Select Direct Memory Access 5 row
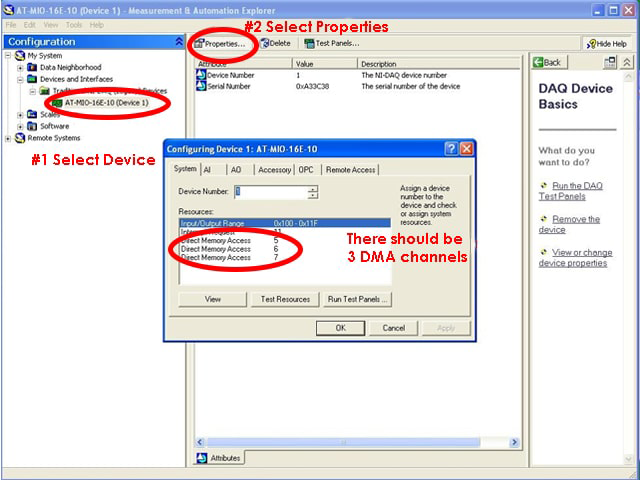Viewport: 640px width, 480px height. tap(285, 240)
